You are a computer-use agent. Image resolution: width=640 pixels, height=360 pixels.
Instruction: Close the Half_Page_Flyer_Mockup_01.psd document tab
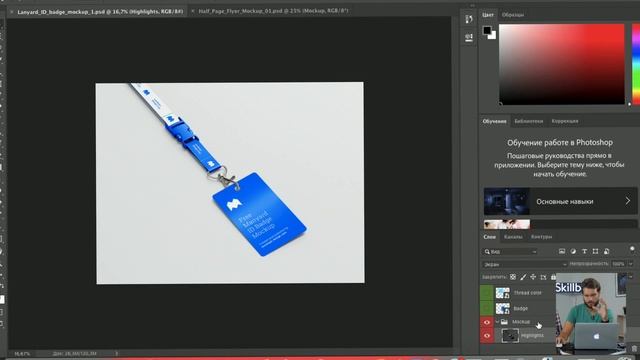(193, 11)
